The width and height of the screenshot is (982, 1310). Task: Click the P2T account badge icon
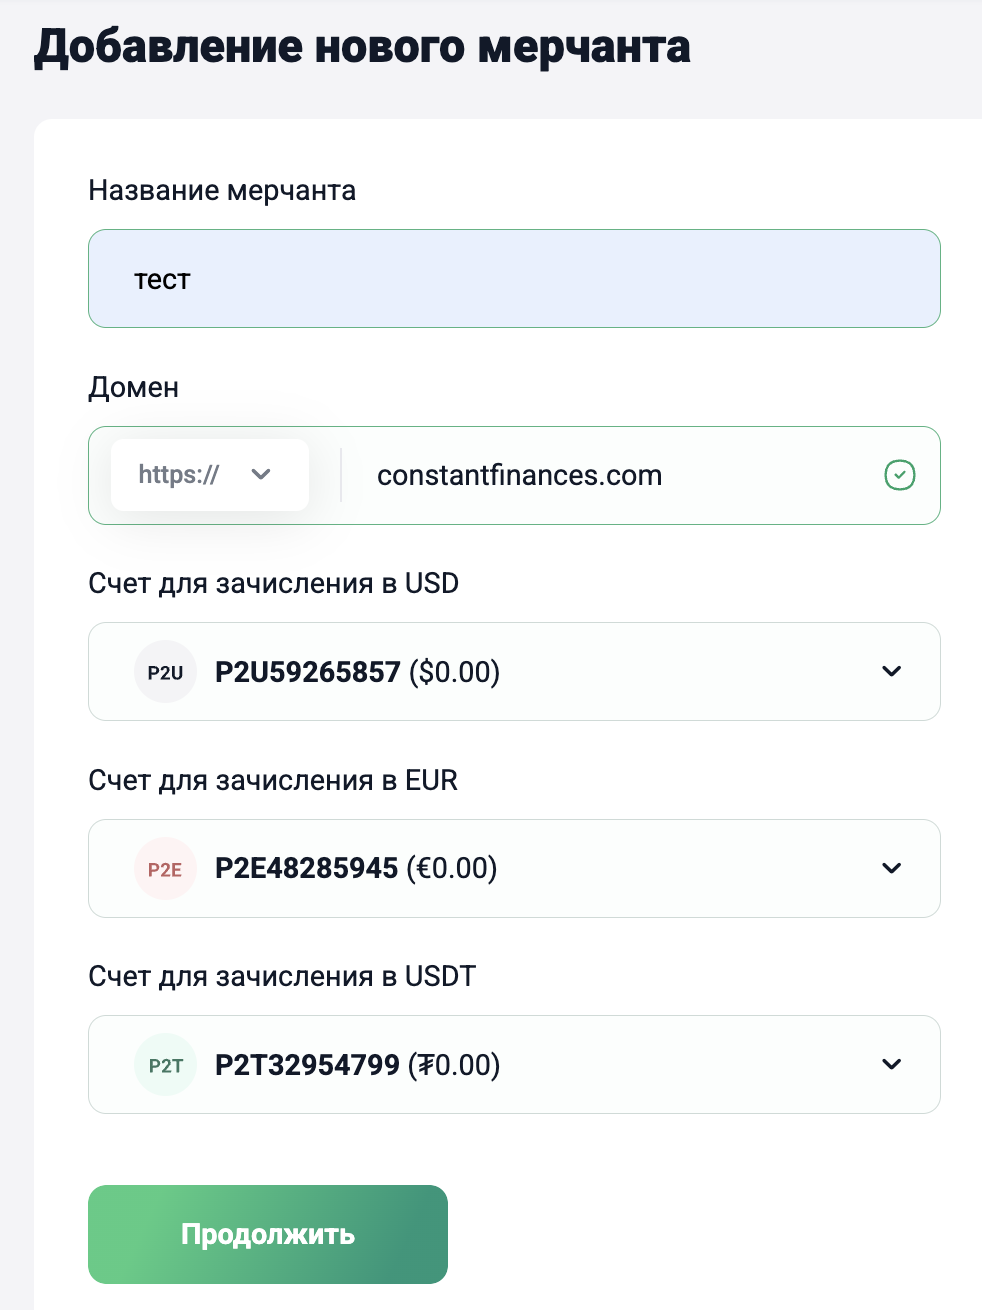pyautogui.click(x=165, y=1065)
